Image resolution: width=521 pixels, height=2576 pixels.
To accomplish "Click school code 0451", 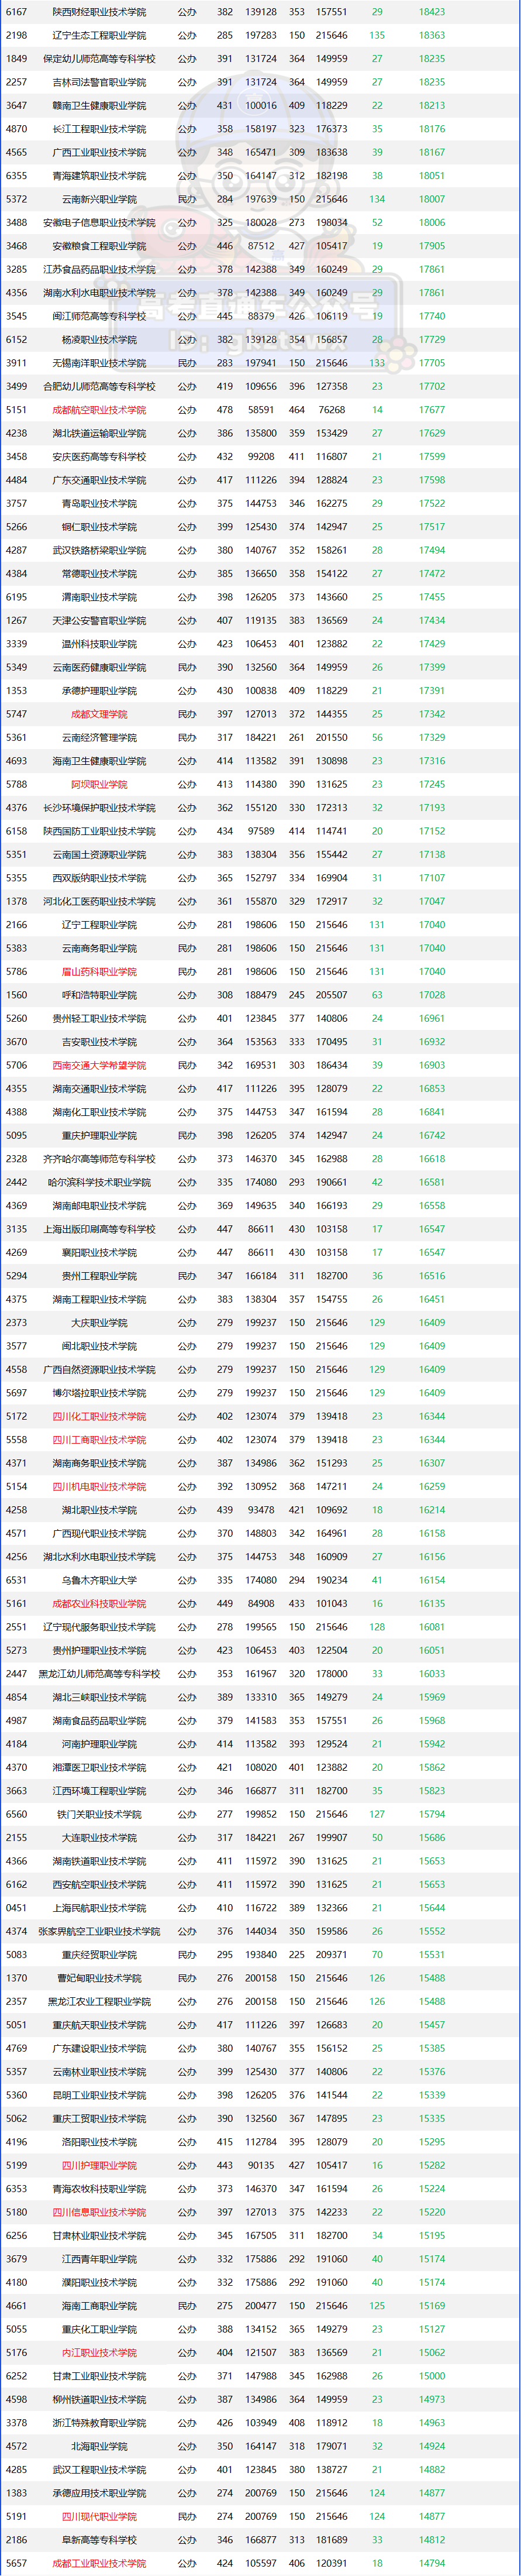I will point(16,1908).
